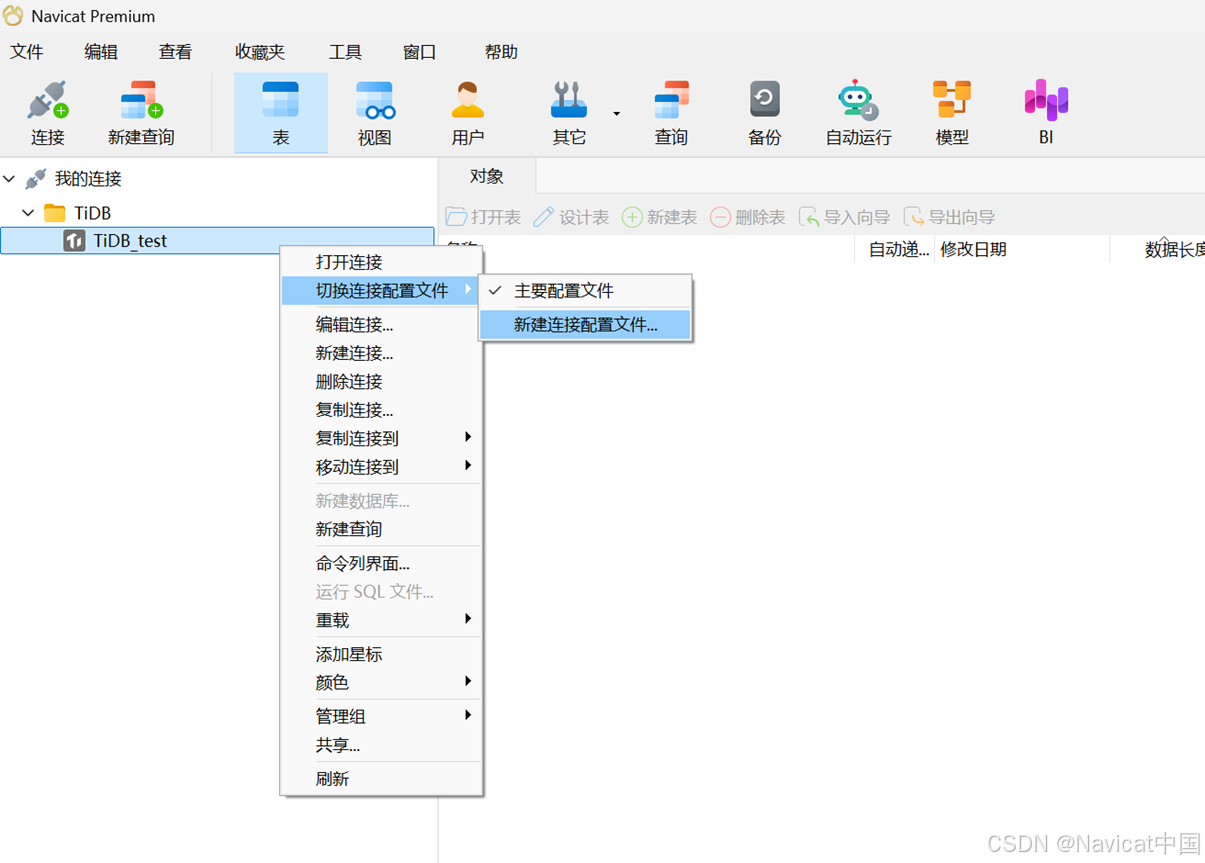Open the Edit (编辑) menu
The height and width of the screenshot is (863, 1205).
[101, 52]
